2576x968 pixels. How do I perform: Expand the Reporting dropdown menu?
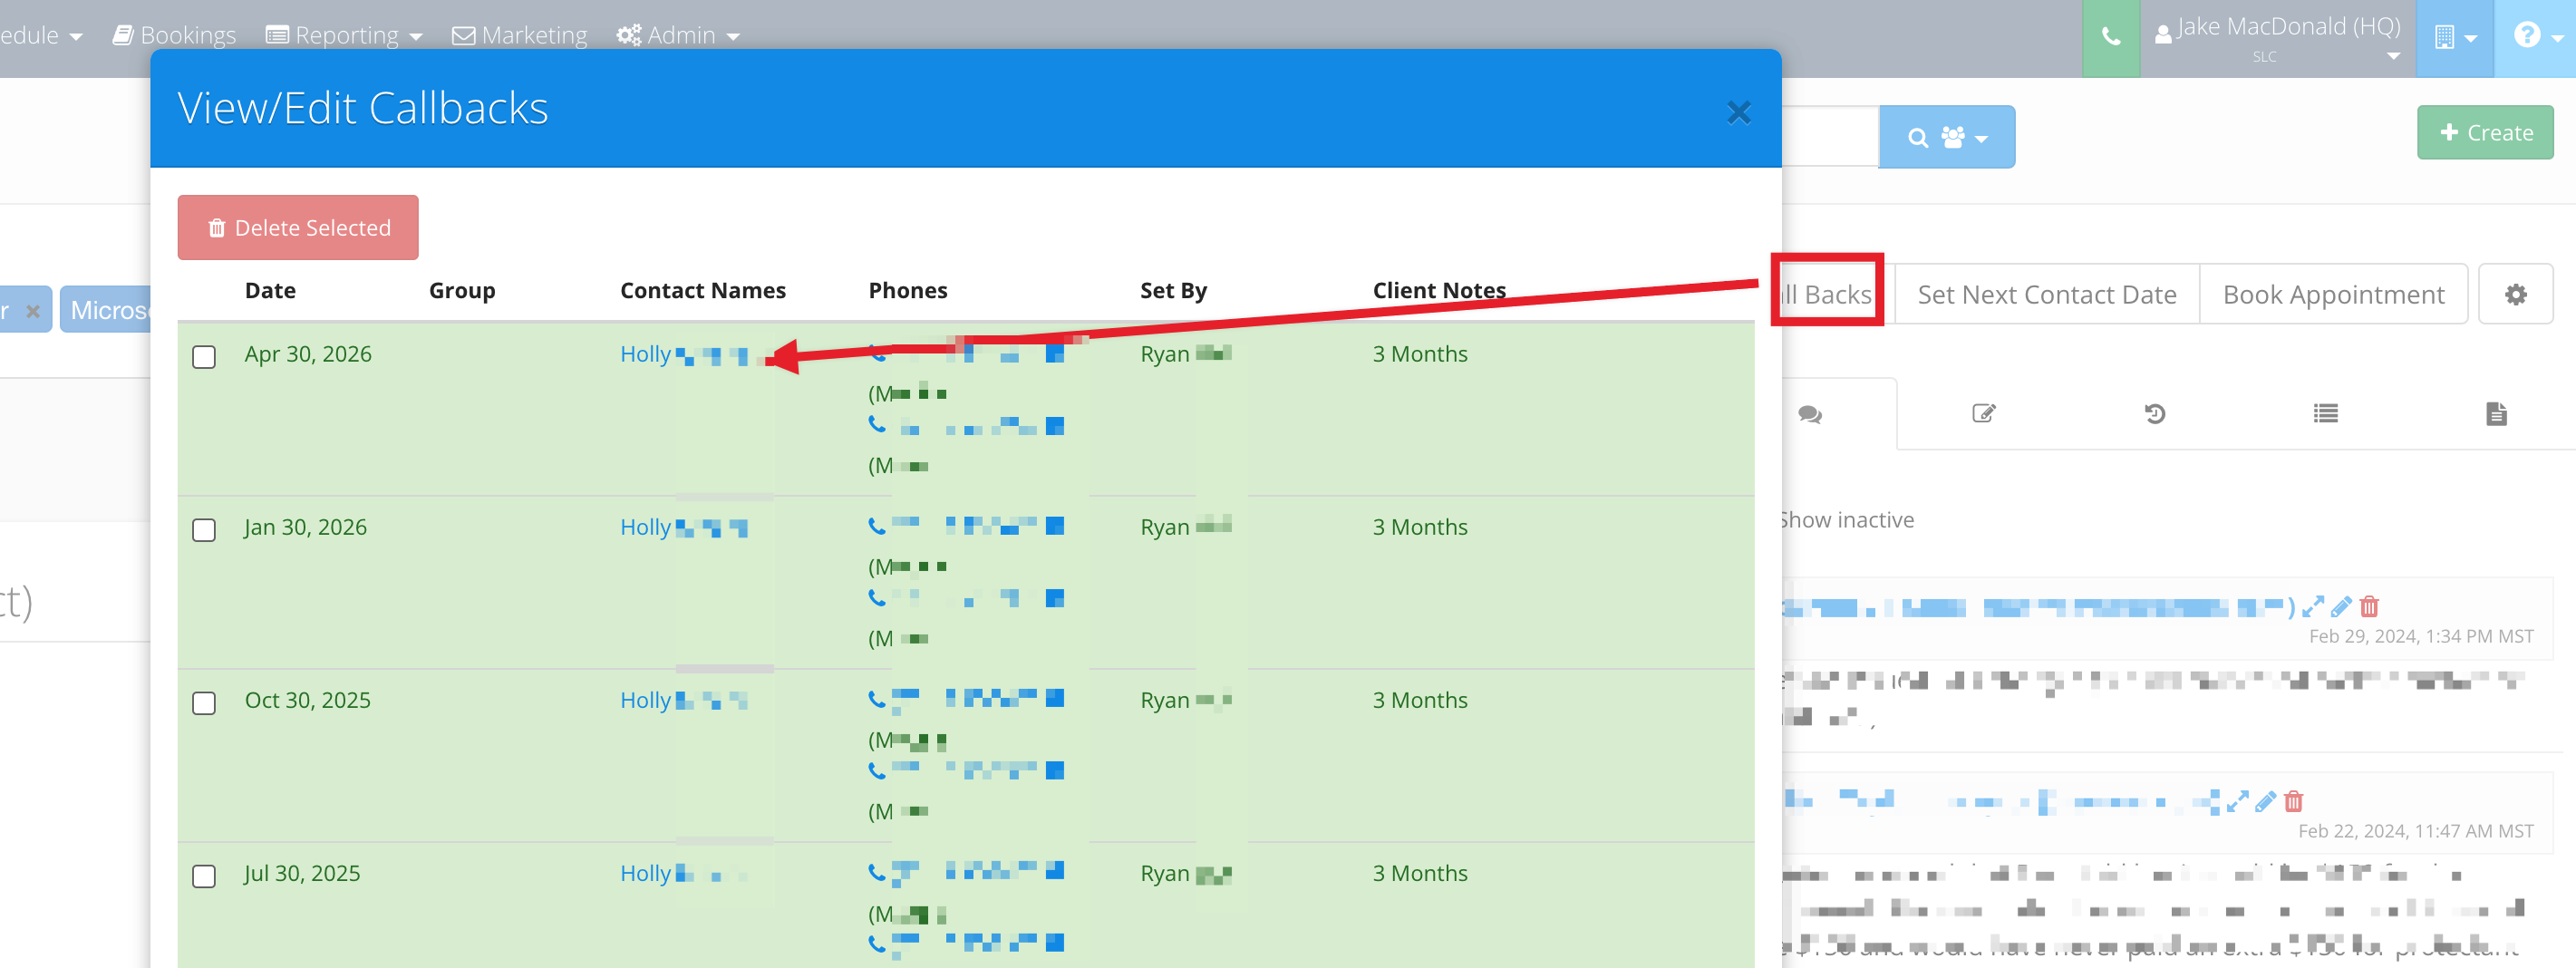344,35
